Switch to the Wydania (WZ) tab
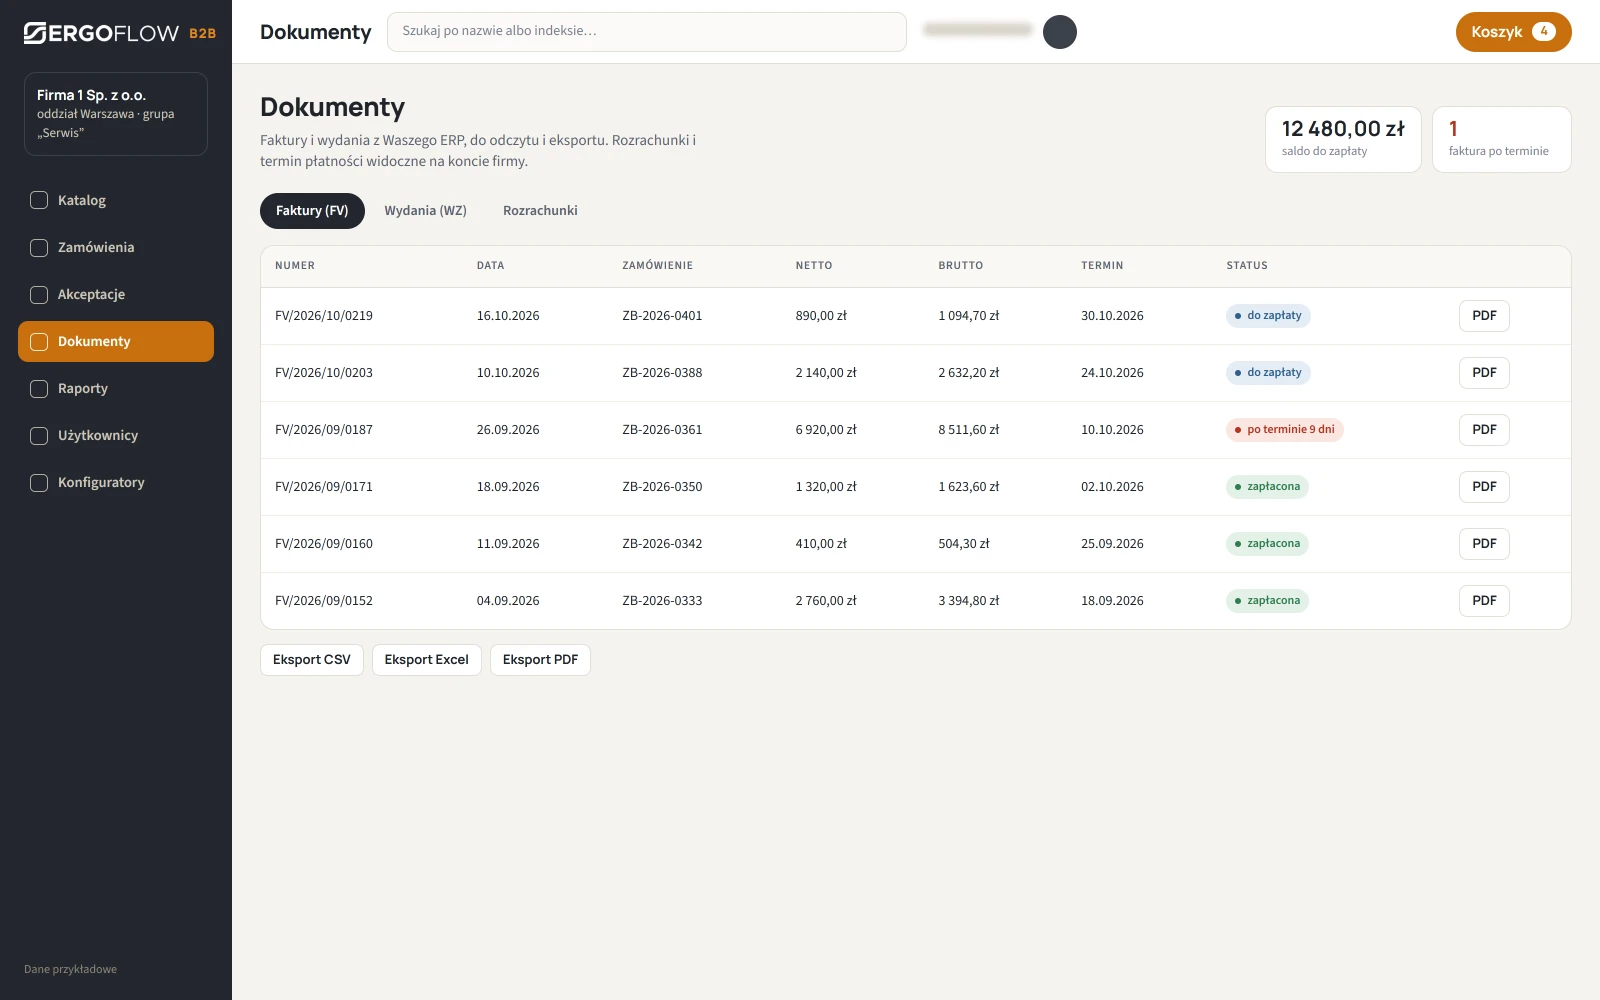The height and width of the screenshot is (1000, 1600). tap(426, 210)
